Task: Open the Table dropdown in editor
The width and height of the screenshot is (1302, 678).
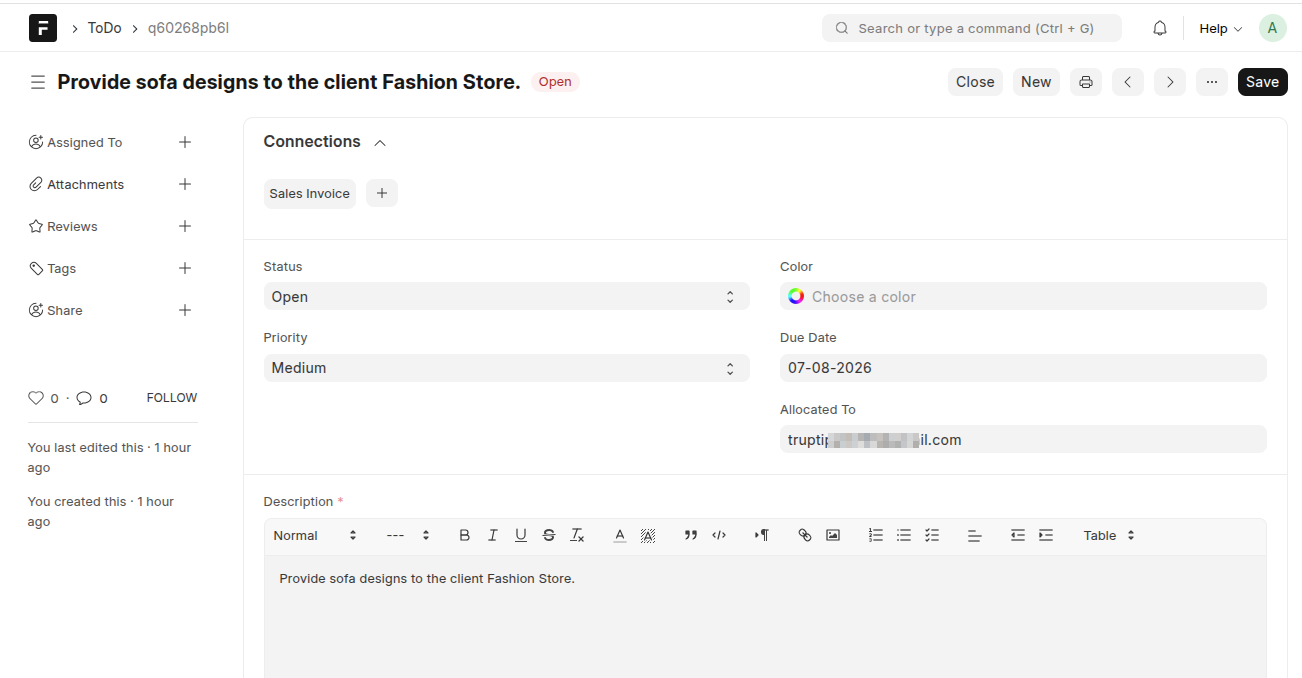Action: point(1109,536)
